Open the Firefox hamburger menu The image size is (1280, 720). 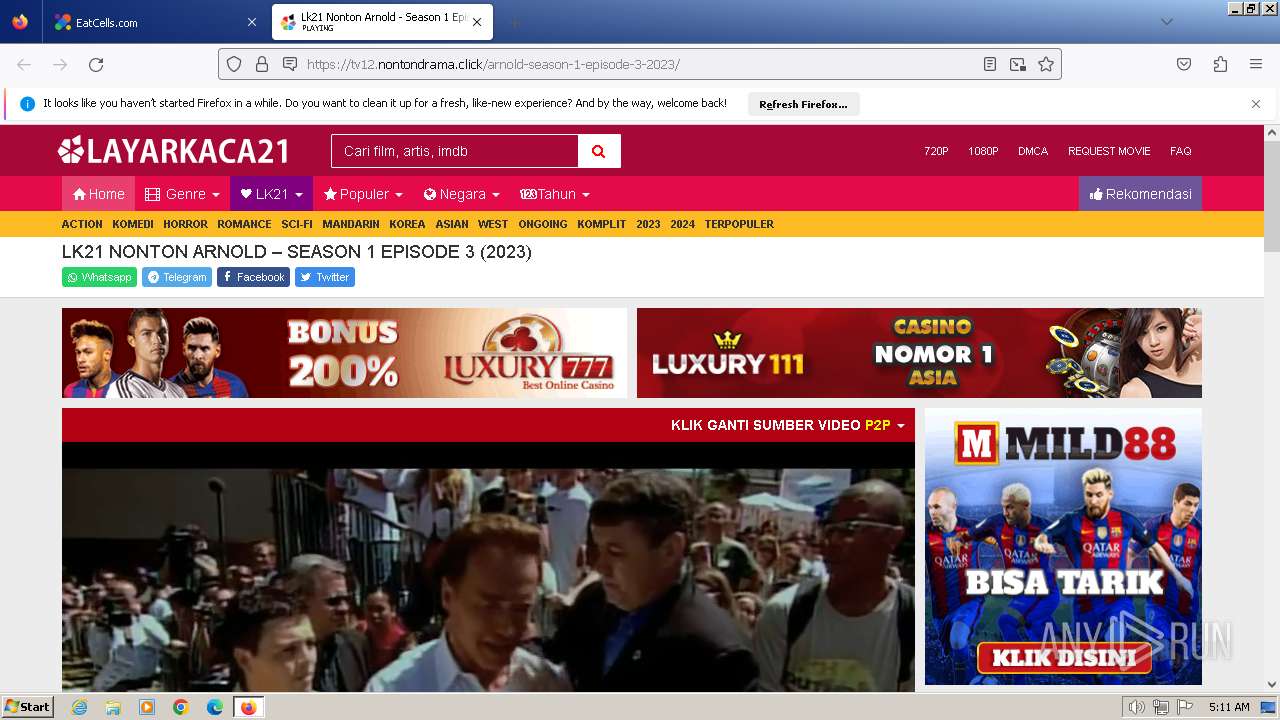coord(1256,64)
